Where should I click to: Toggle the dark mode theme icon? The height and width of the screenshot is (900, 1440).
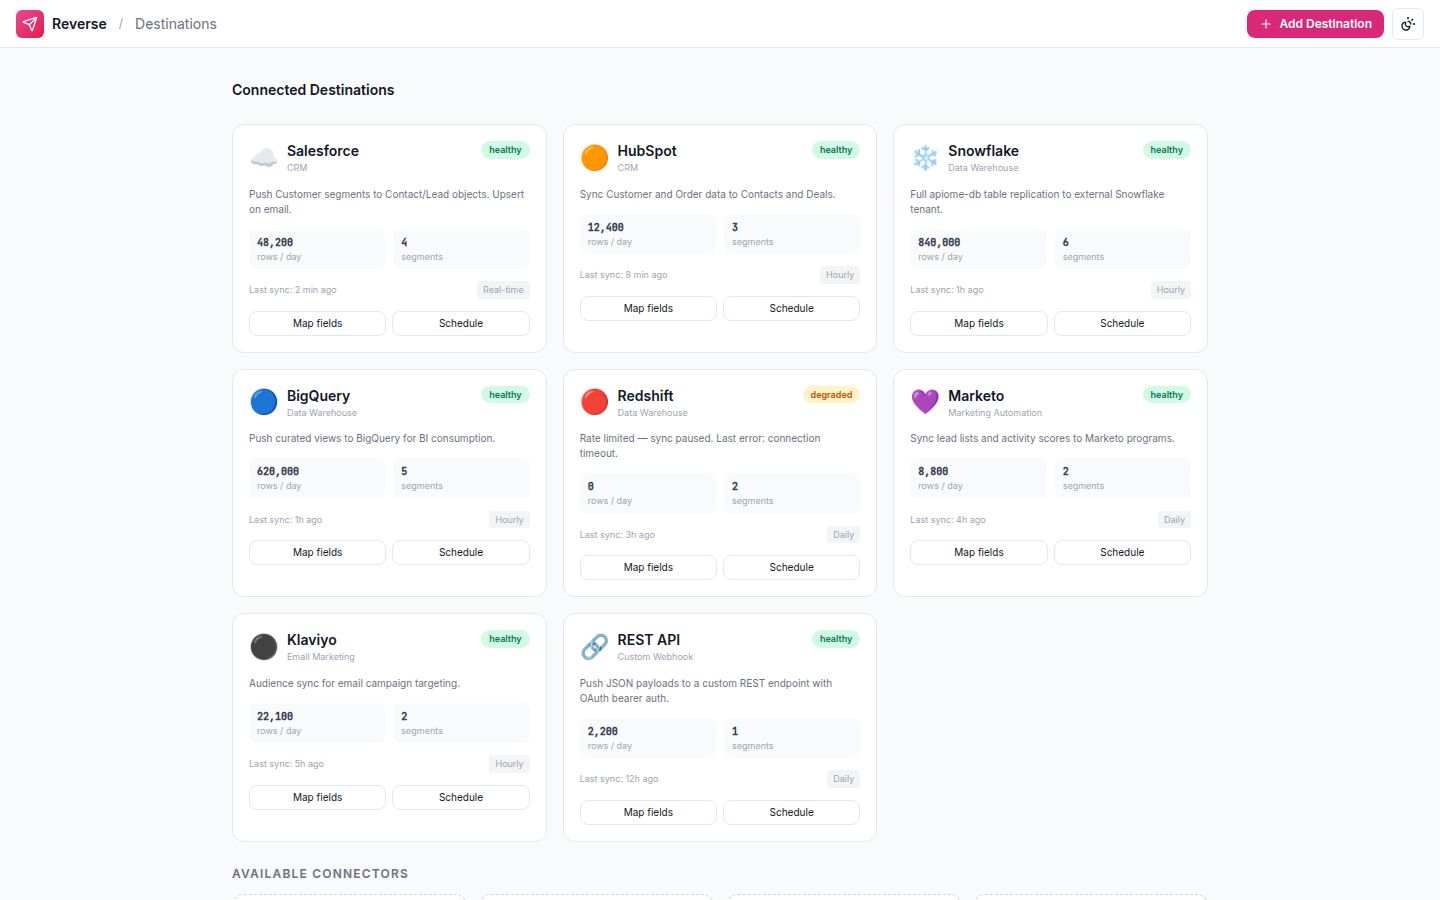pos(1408,24)
